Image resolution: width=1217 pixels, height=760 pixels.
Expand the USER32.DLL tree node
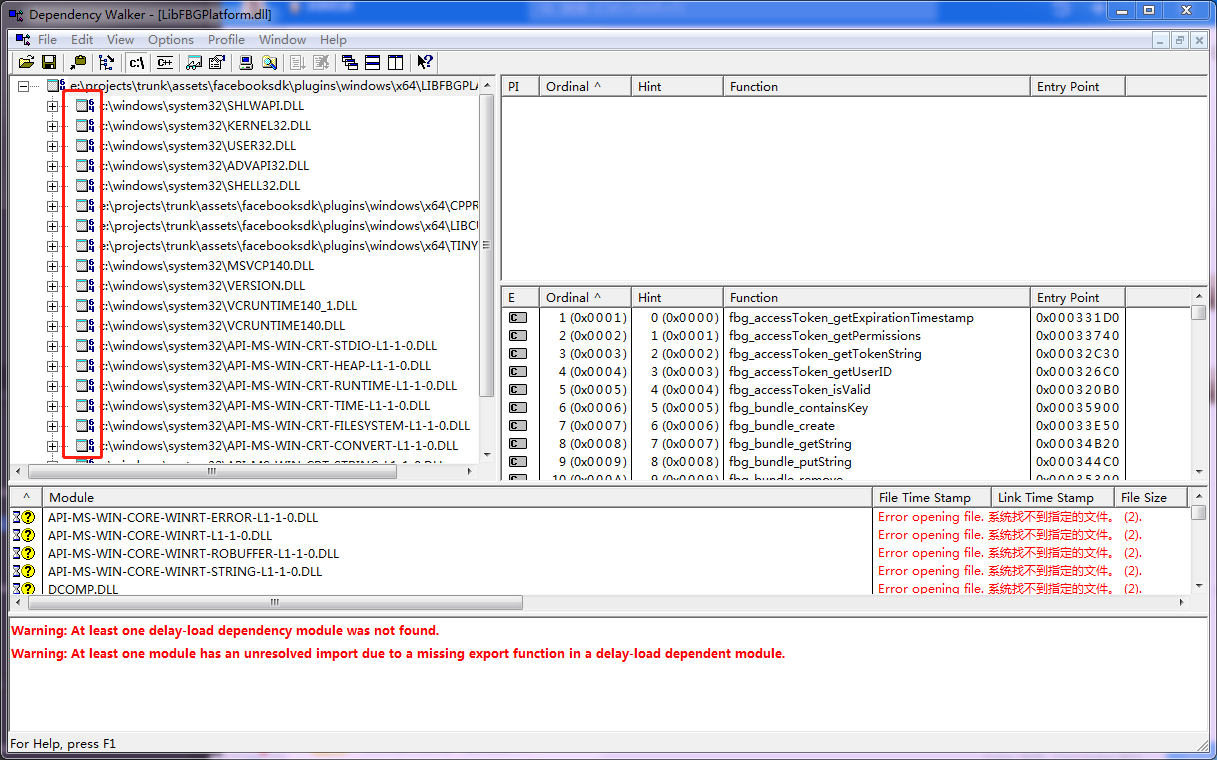pyautogui.click(x=52, y=146)
